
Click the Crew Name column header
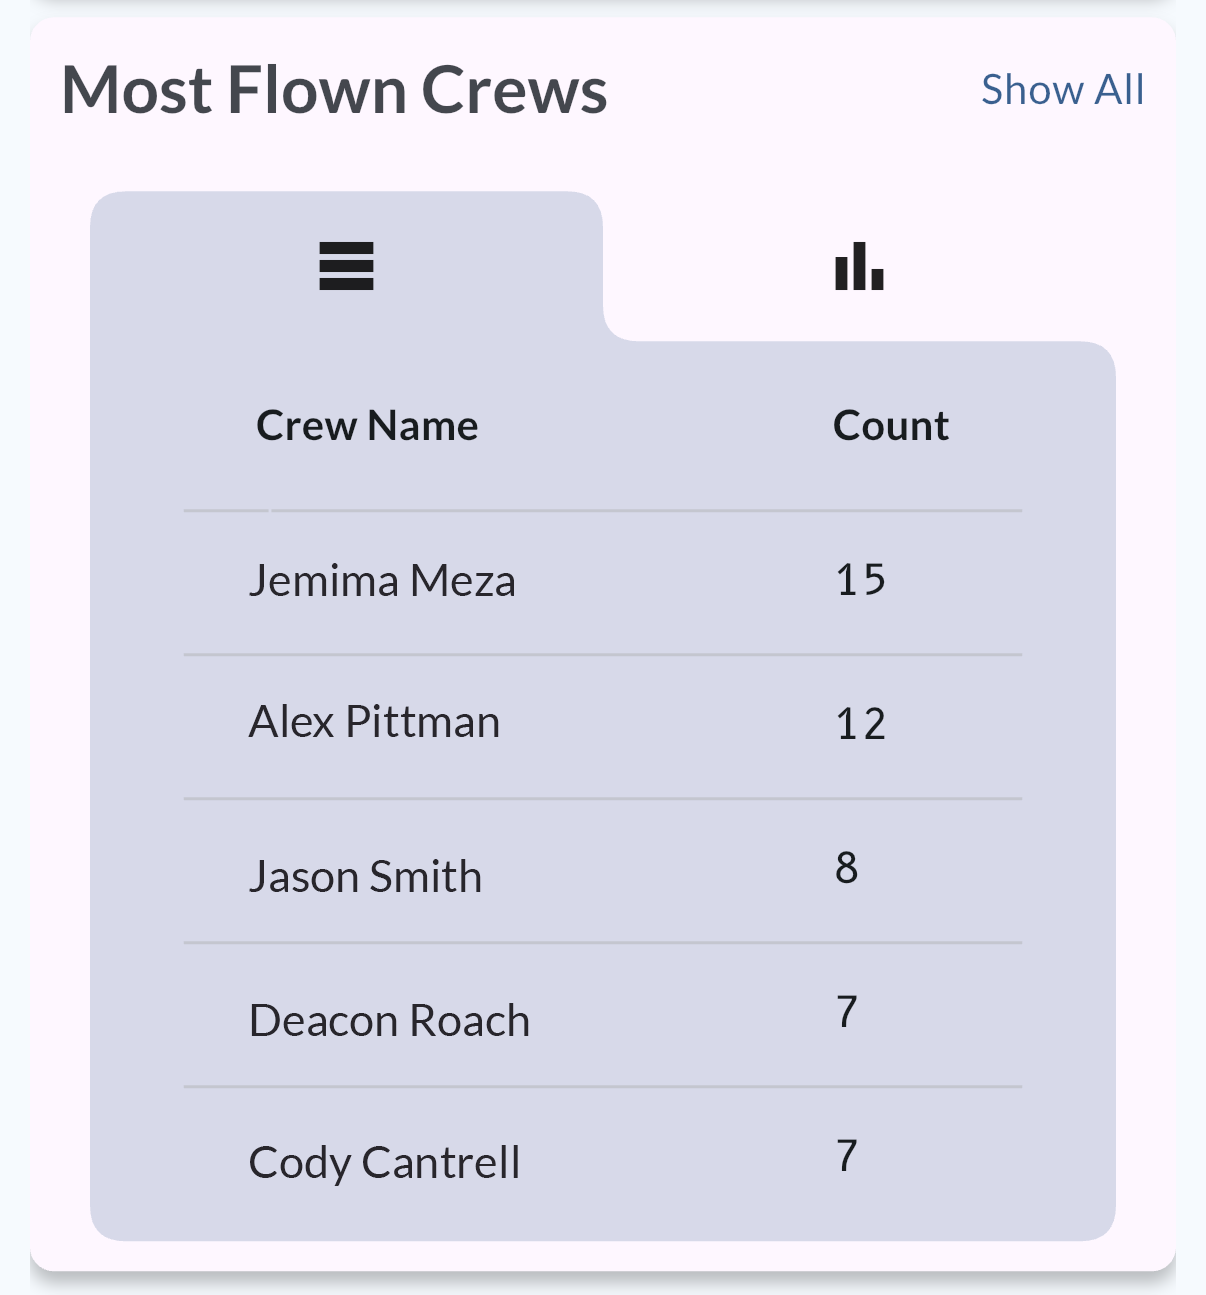[x=367, y=426]
